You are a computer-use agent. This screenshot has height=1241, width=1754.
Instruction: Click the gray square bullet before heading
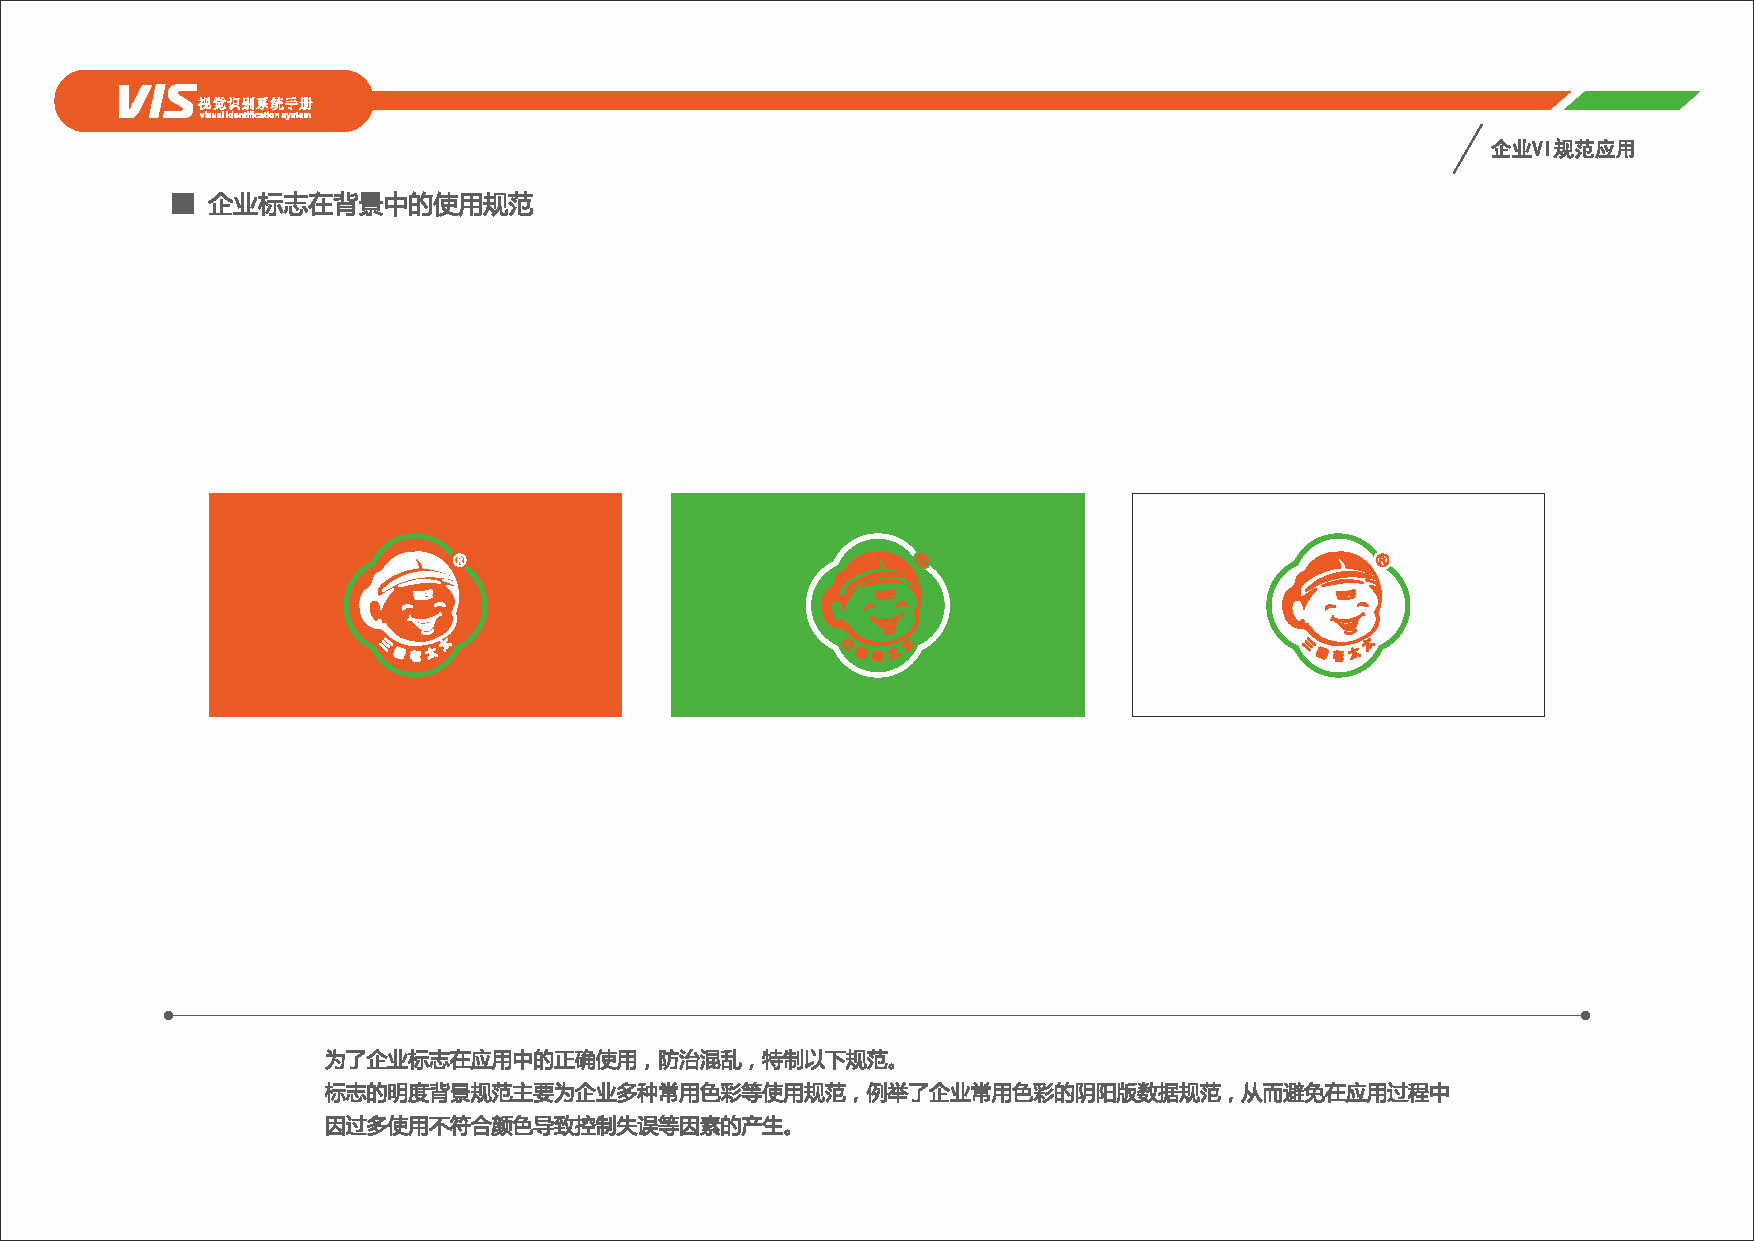(183, 204)
